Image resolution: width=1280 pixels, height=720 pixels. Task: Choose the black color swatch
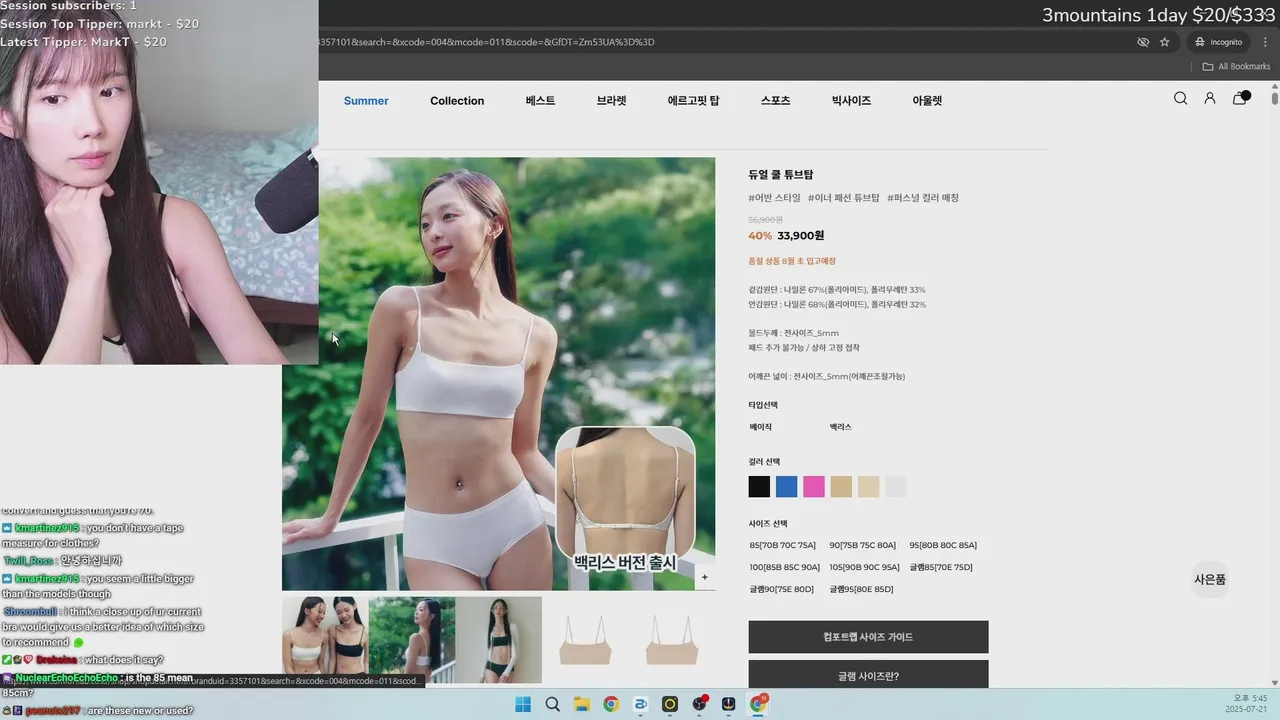coord(759,487)
